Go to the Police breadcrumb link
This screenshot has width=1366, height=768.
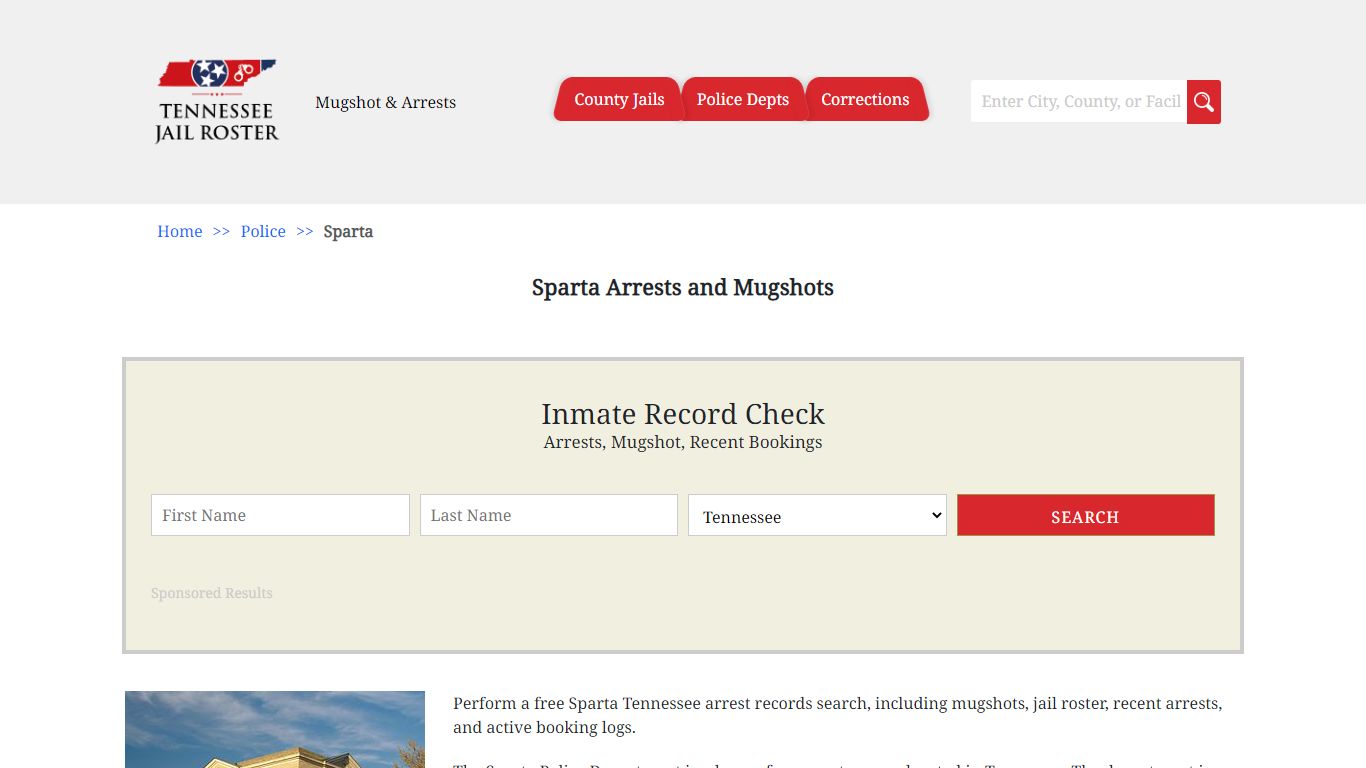[263, 231]
